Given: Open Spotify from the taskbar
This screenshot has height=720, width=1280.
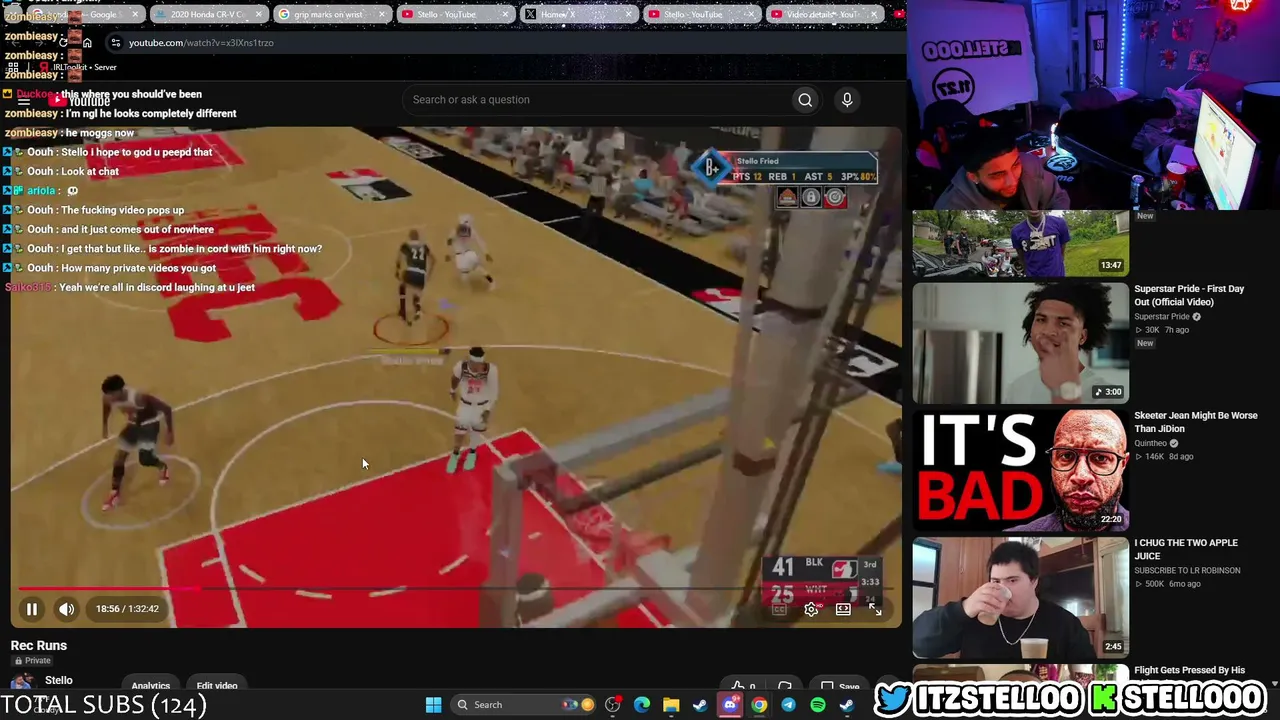Looking at the screenshot, I should [818, 705].
